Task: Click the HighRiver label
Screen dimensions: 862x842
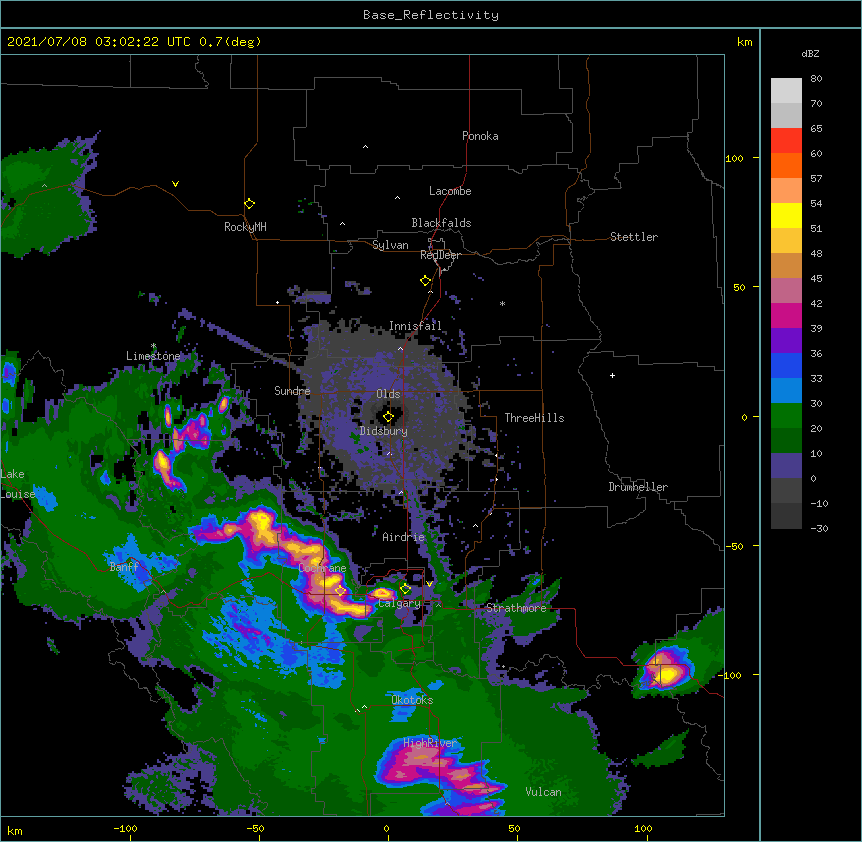Action: click(x=430, y=743)
